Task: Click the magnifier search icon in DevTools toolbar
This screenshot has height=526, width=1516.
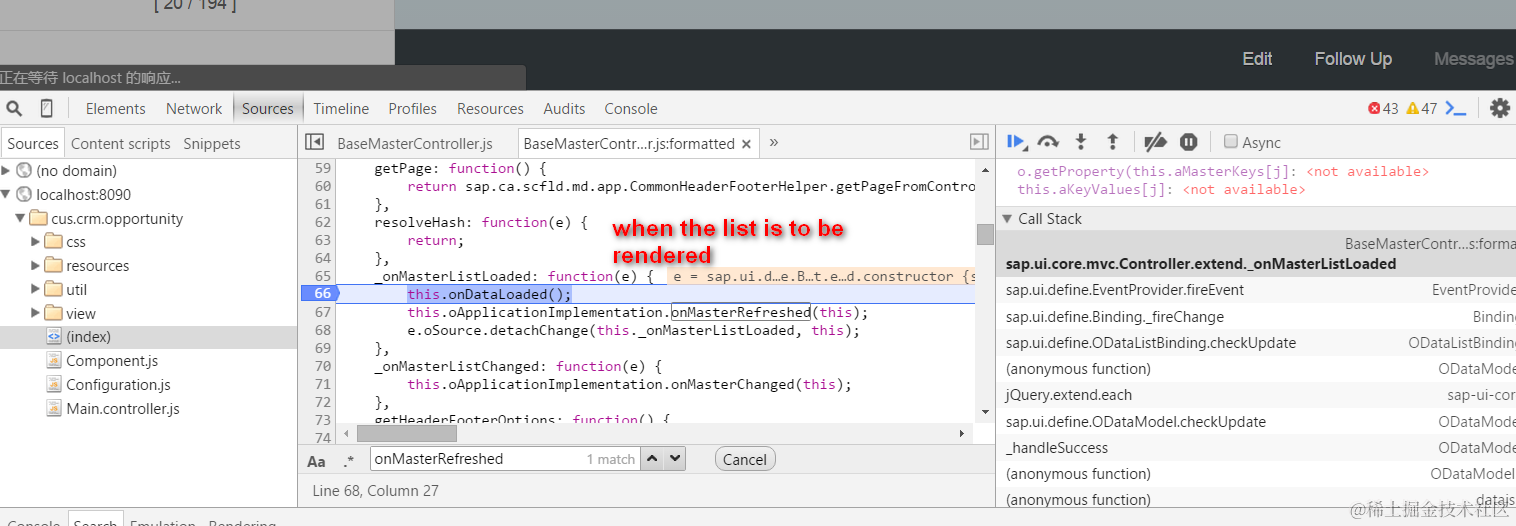Action: coord(14,108)
